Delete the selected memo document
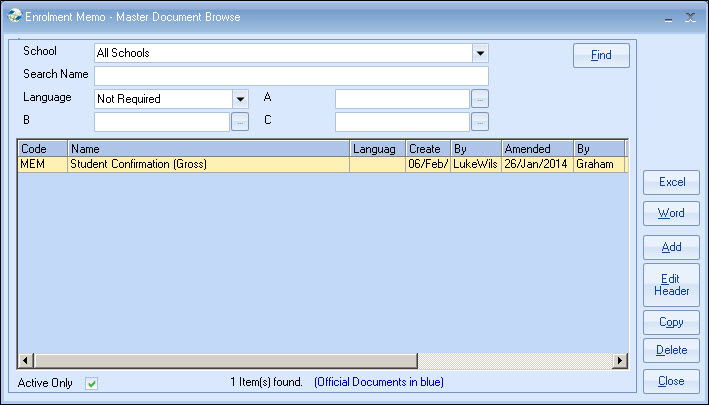This screenshot has height=405, width=709. pos(671,350)
